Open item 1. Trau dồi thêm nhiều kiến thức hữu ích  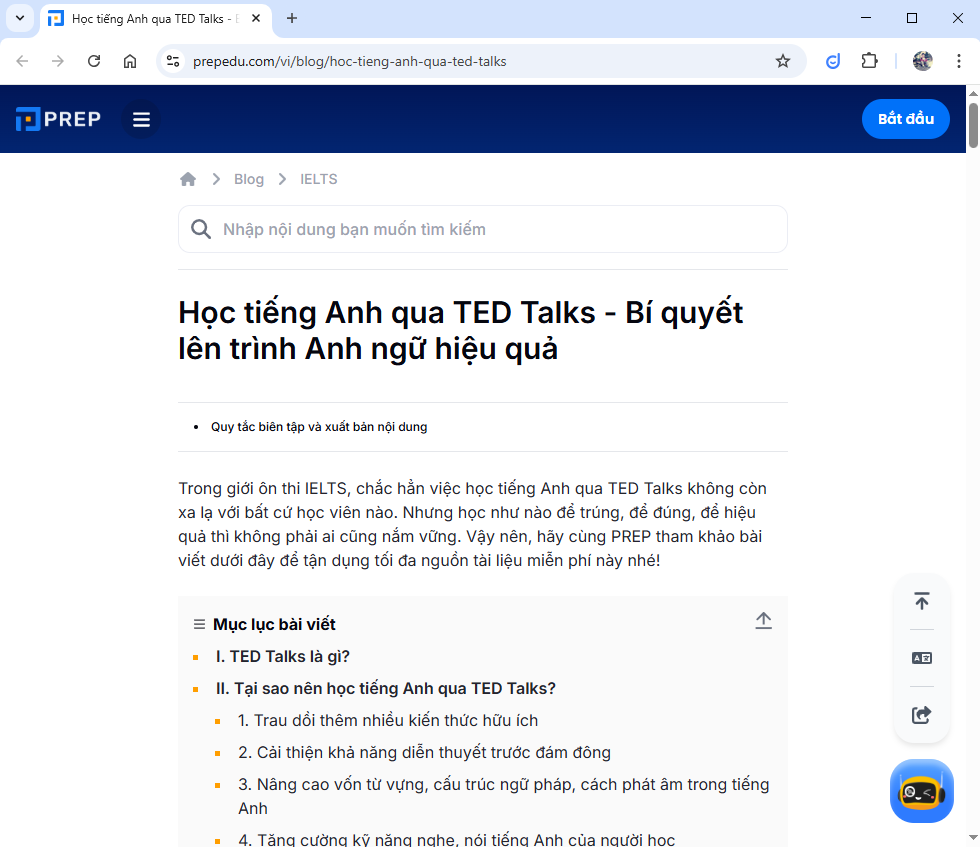click(x=388, y=720)
